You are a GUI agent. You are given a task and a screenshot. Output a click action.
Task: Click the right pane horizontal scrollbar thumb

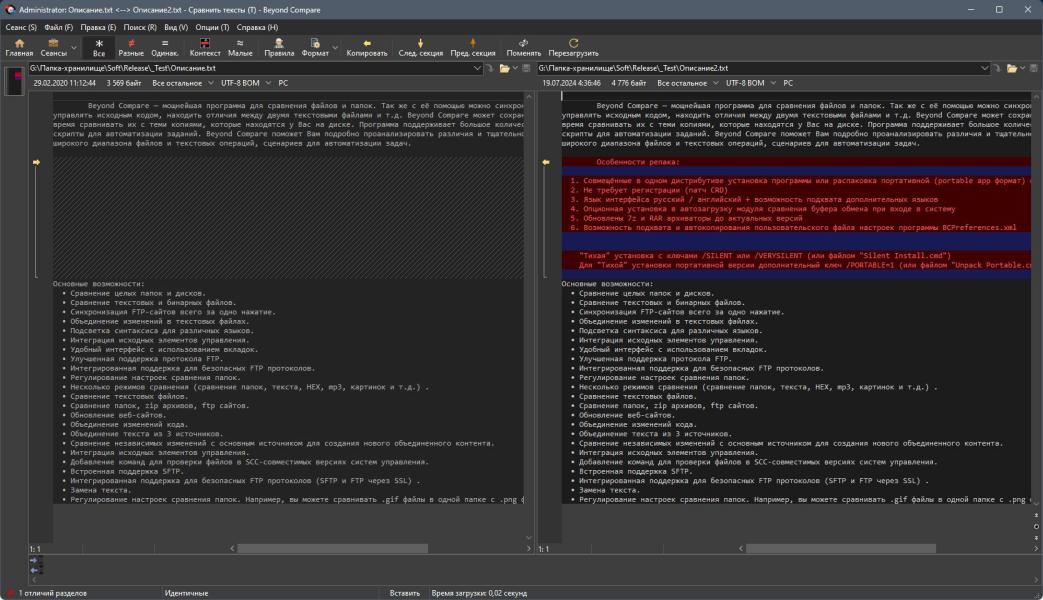(841, 549)
